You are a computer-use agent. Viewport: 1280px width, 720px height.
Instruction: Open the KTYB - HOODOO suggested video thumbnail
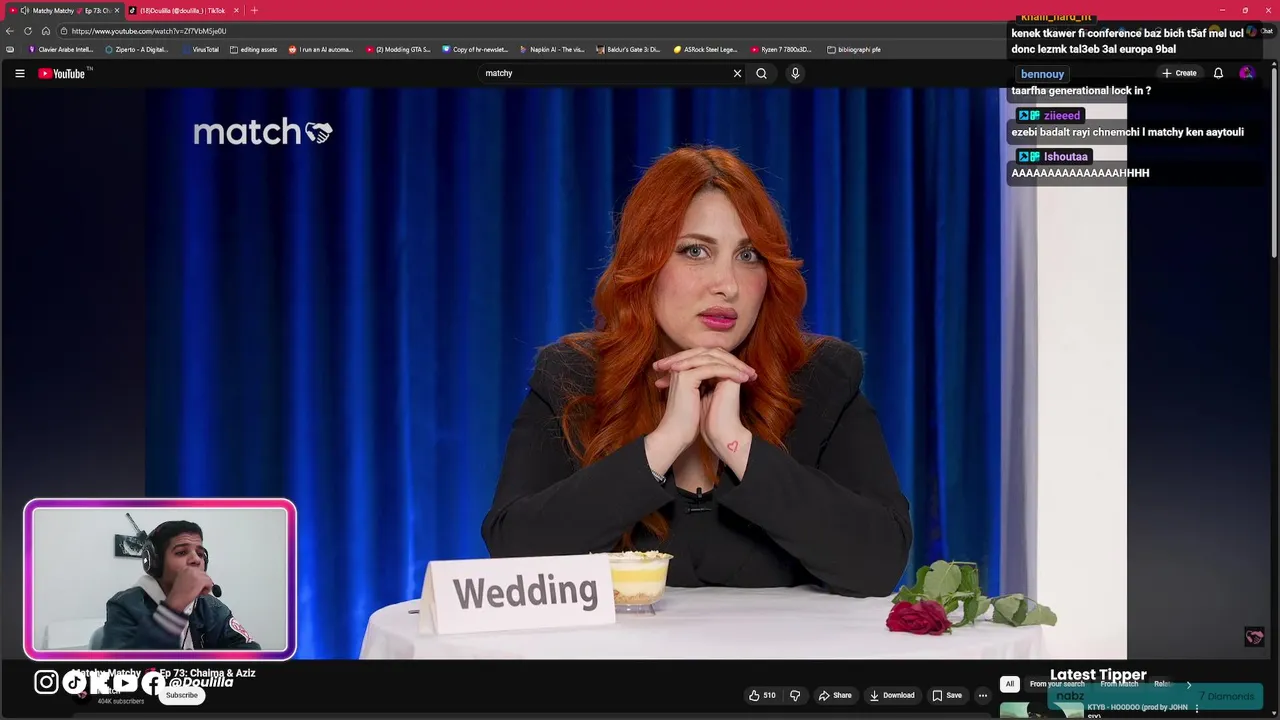pos(1042,710)
